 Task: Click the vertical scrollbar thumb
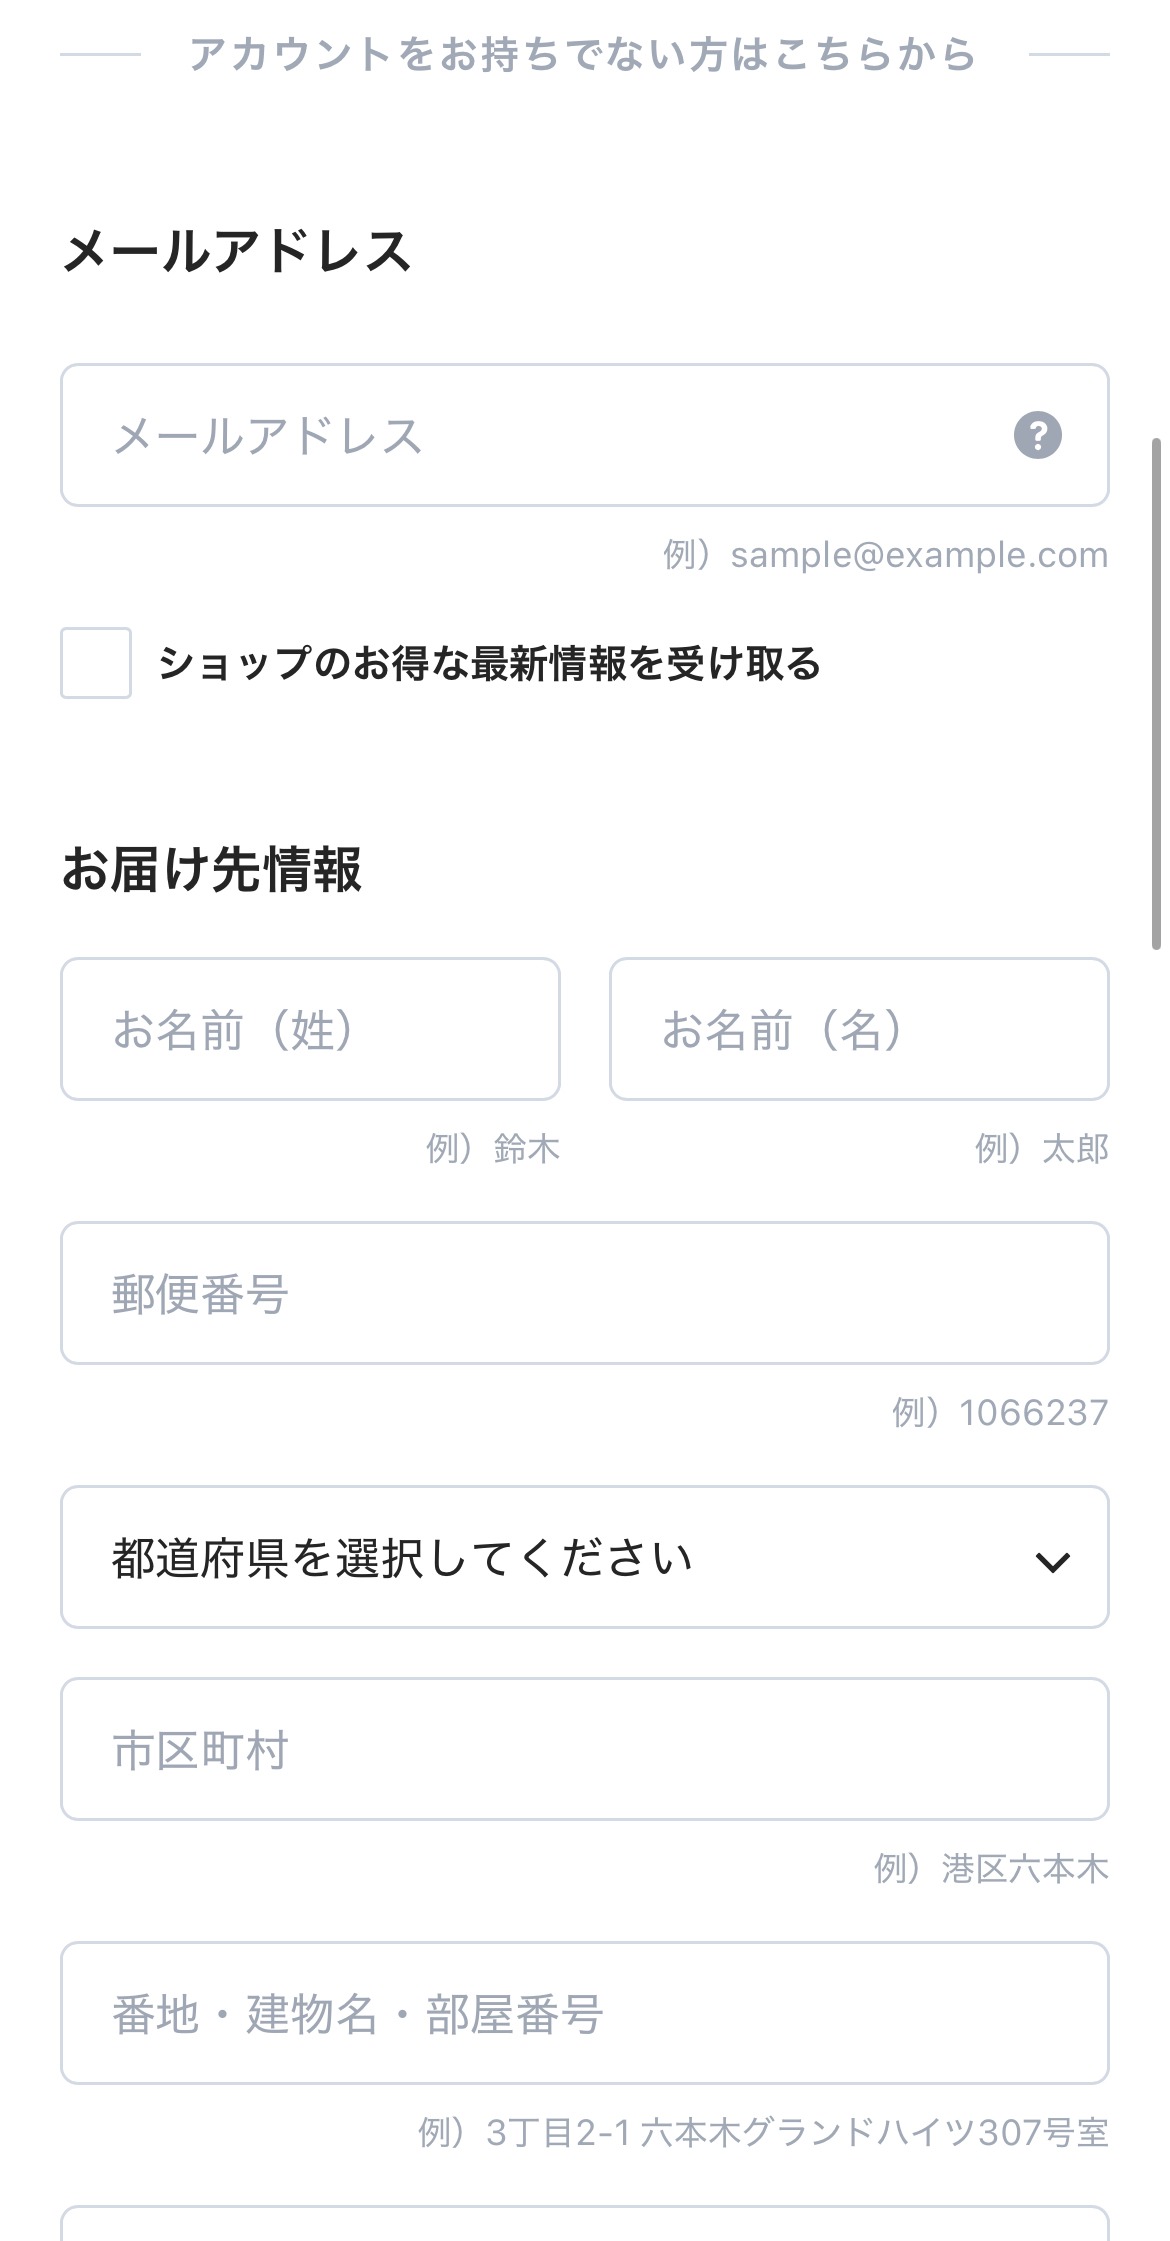point(1157,693)
